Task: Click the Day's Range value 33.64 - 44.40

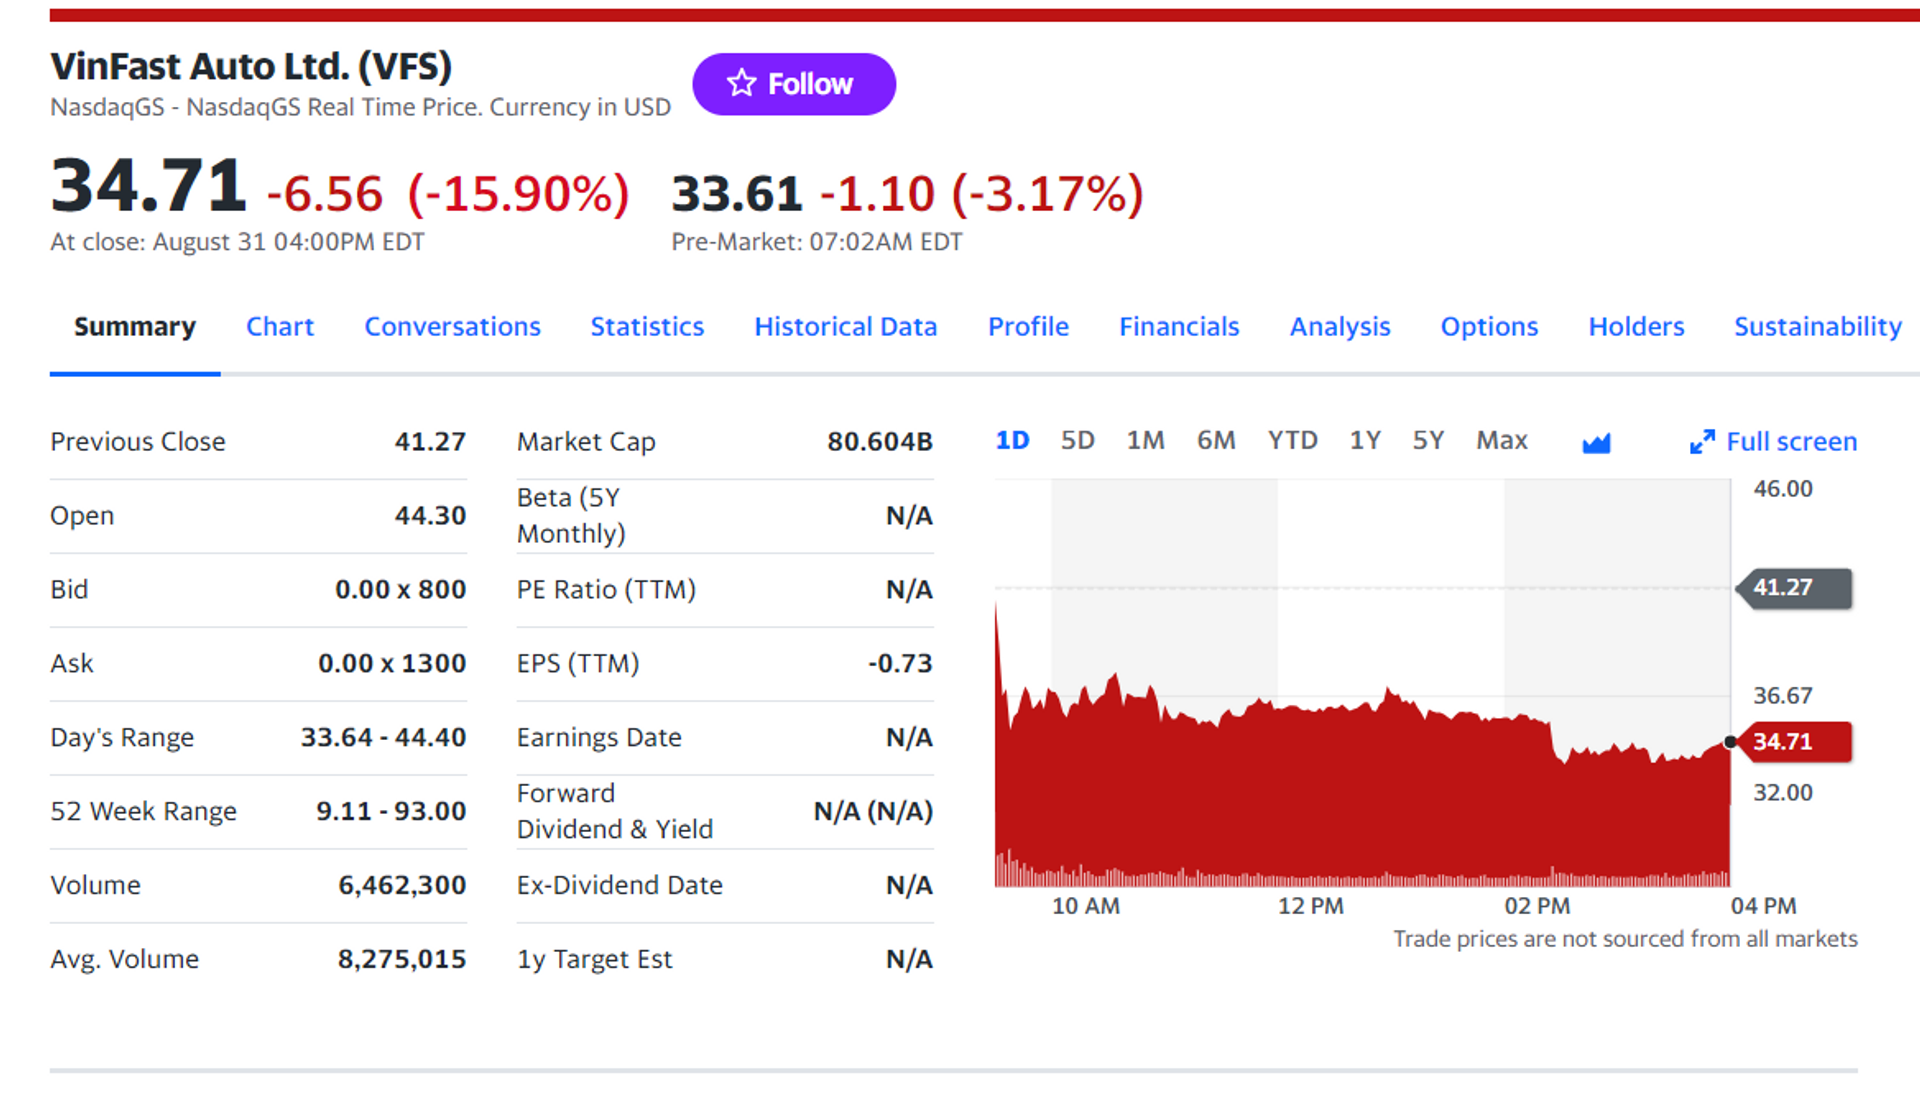Action: (x=383, y=737)
